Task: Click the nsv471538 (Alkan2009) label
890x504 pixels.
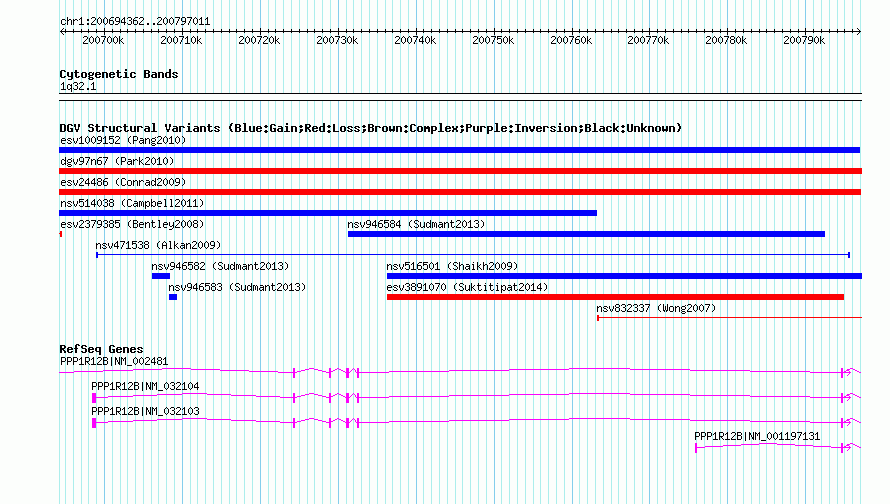Action: point(158,245)
